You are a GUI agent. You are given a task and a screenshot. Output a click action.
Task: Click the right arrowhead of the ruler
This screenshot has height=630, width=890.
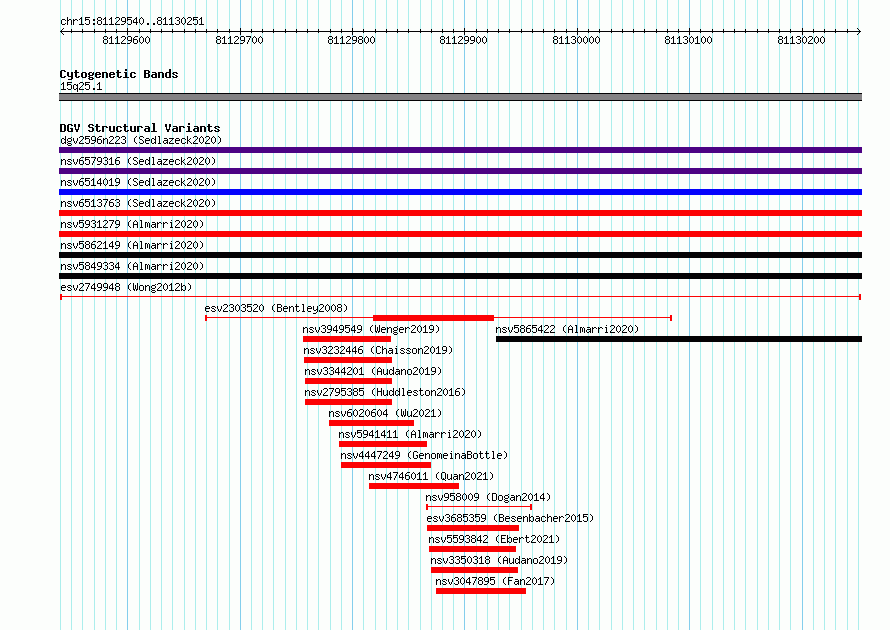coord(859,32)
